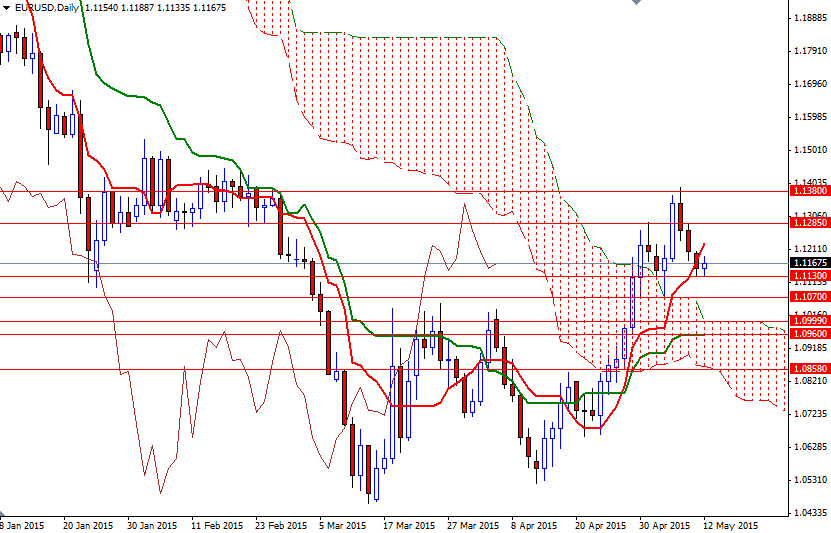Click the 1.17910 price axis value

point(810,51)
